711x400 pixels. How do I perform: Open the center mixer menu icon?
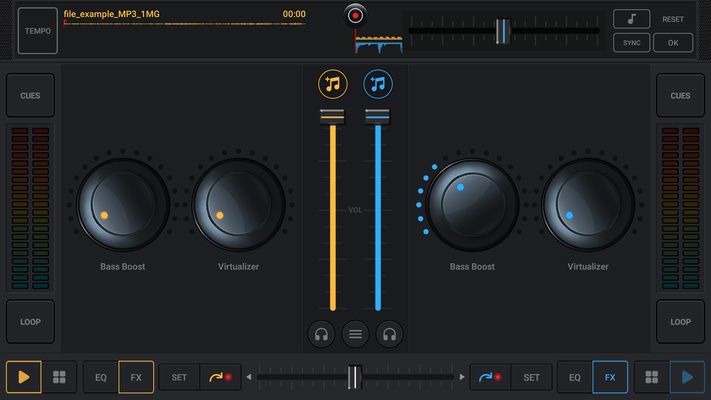(355, 334)
